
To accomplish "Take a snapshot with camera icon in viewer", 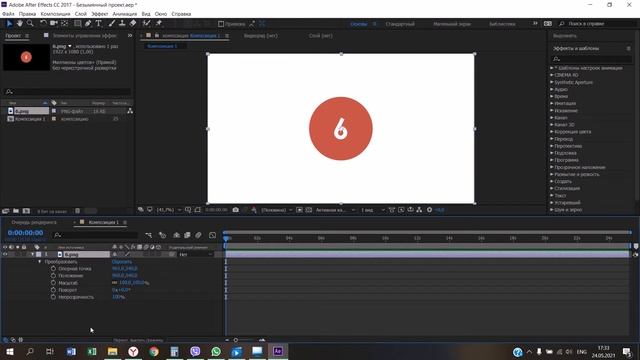I will pyautogui.click(x=236, y=210).
